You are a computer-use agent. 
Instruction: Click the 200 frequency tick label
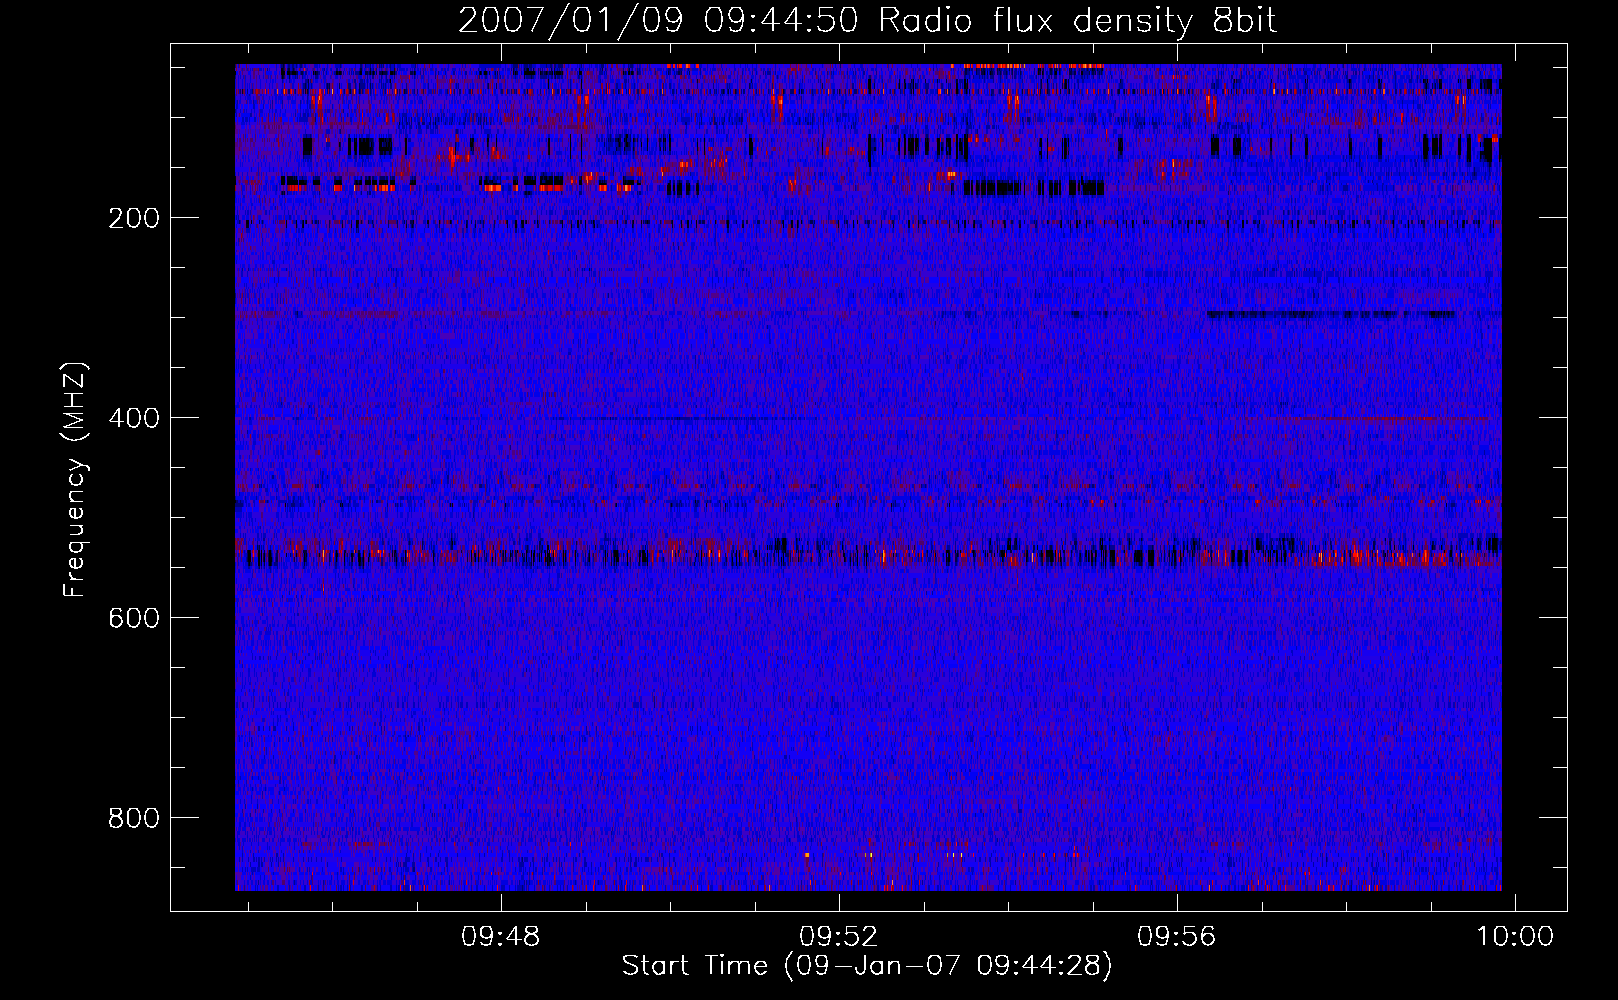pos(134,219)
